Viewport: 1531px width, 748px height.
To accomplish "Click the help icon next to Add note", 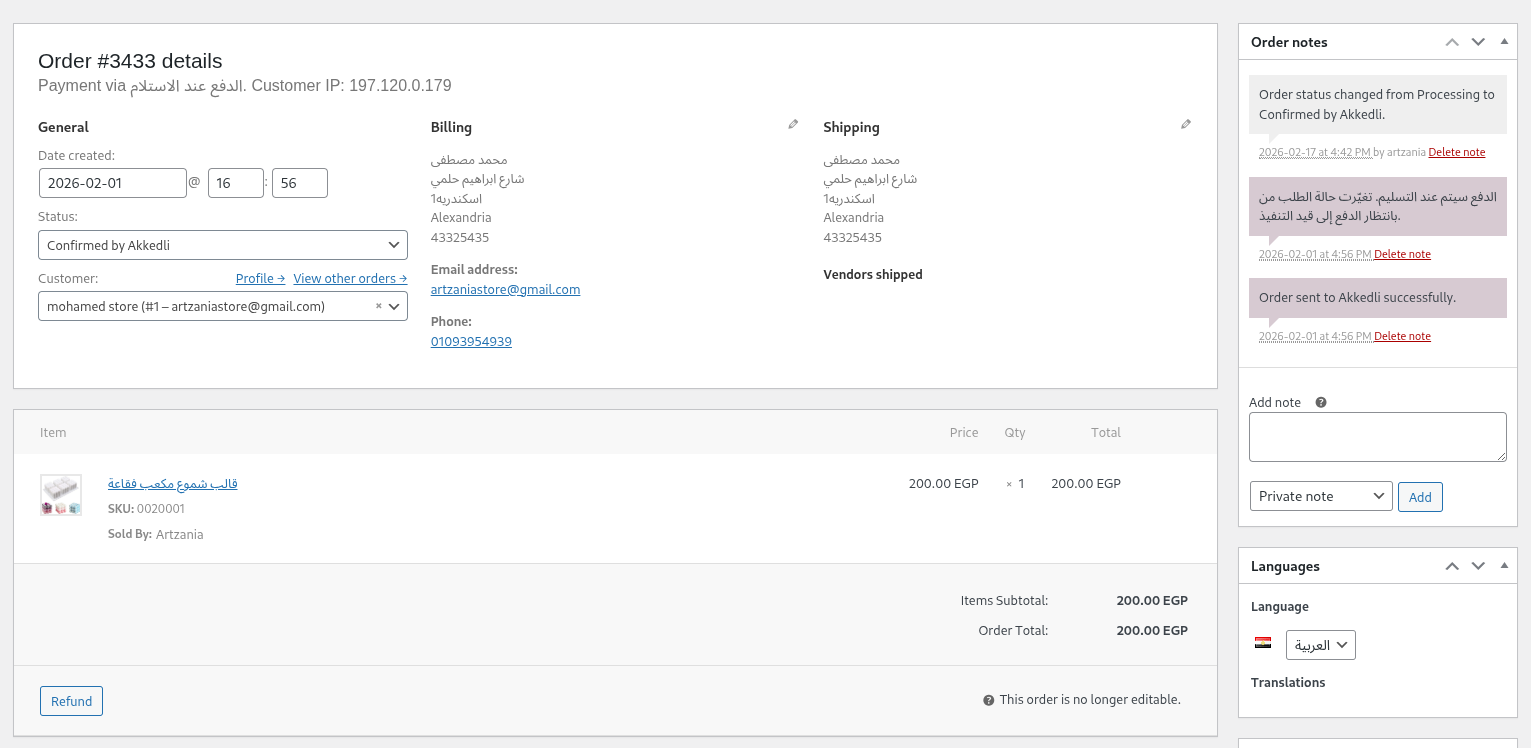I will click(1320, 401).
